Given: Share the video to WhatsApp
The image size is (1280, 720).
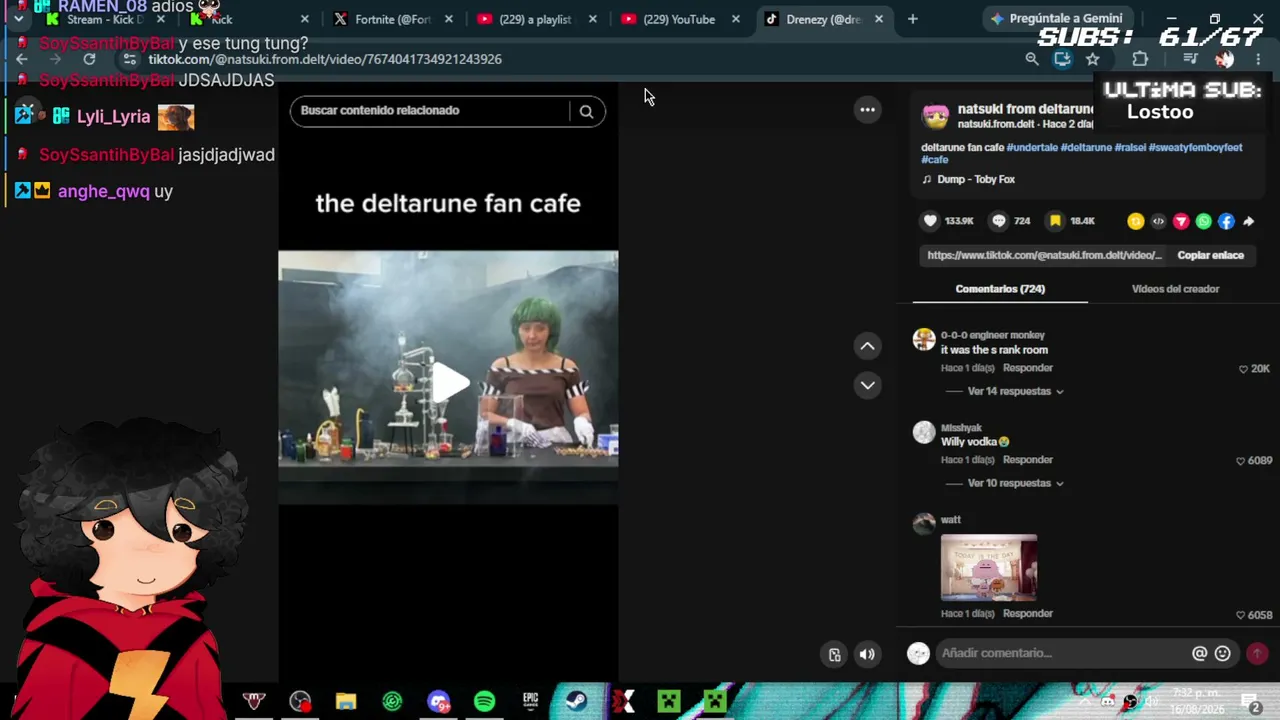Looking at the screenshot, I should [1203, 221].
